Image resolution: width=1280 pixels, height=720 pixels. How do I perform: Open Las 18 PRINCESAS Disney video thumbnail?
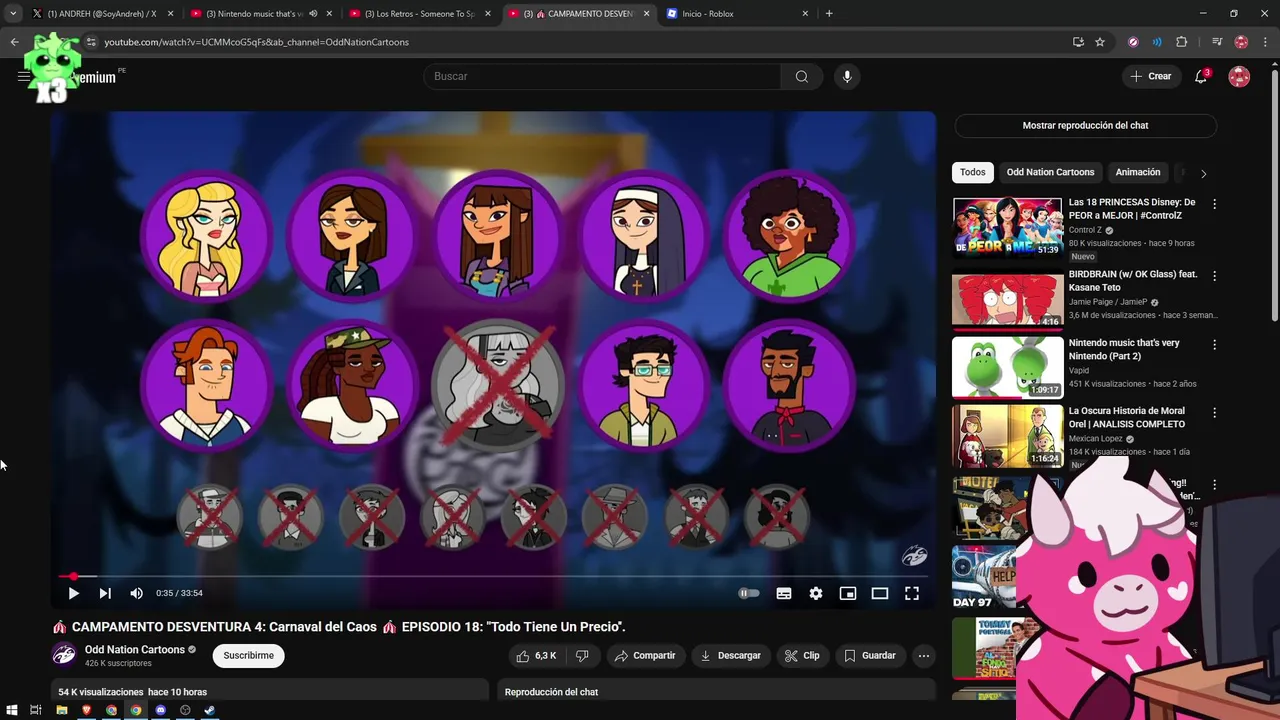1008,229
